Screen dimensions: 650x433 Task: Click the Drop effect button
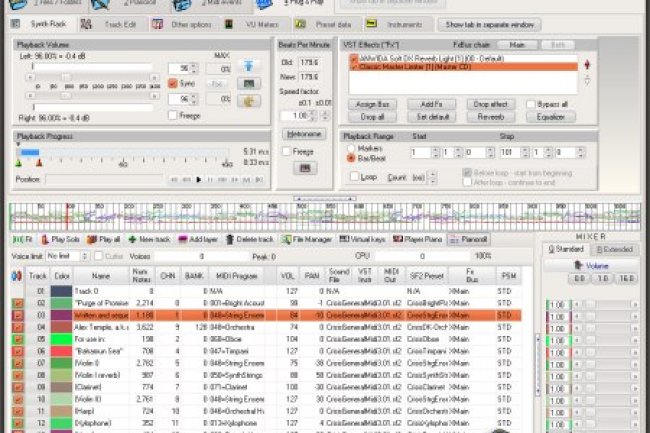click(490, 104)
